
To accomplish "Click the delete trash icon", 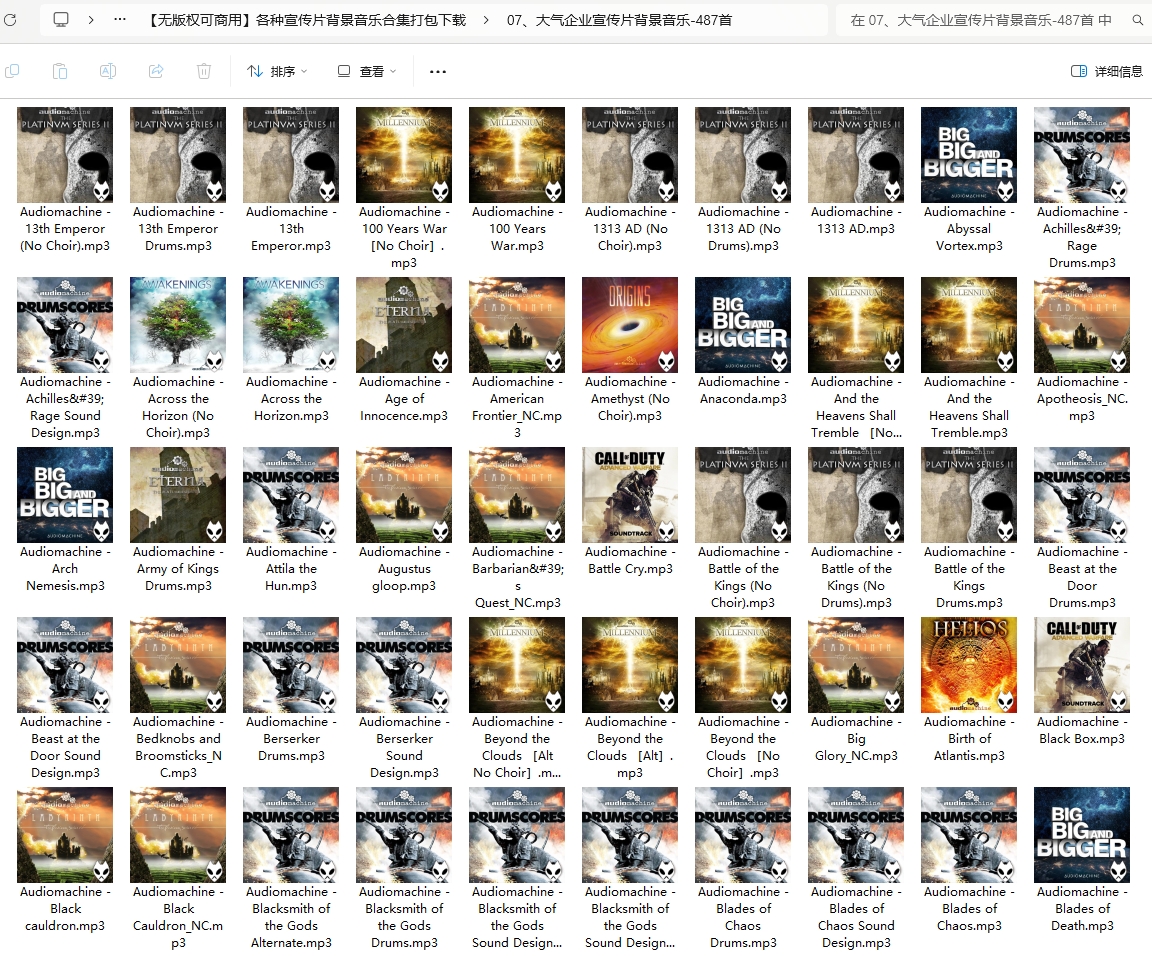I will [x=204, y=71].
